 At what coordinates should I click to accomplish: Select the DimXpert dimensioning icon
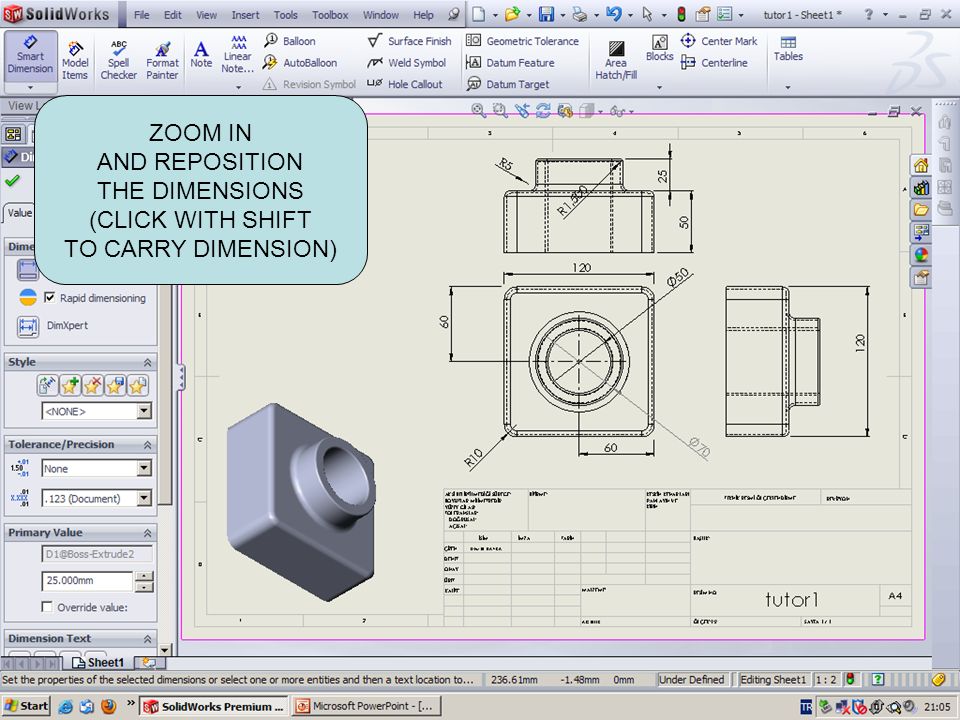point(28,326)
